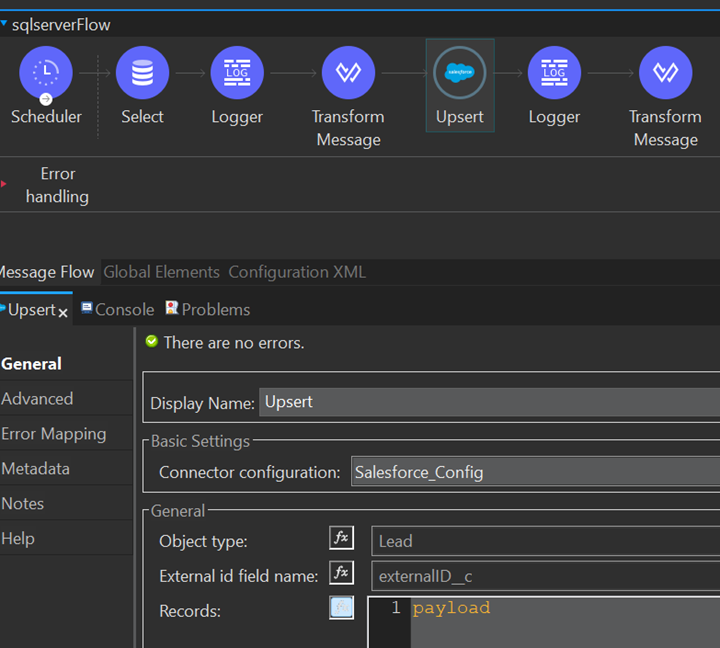Select the first Transform Message component
The width and height of the screenshot is (720, 648).
point(348,73)
